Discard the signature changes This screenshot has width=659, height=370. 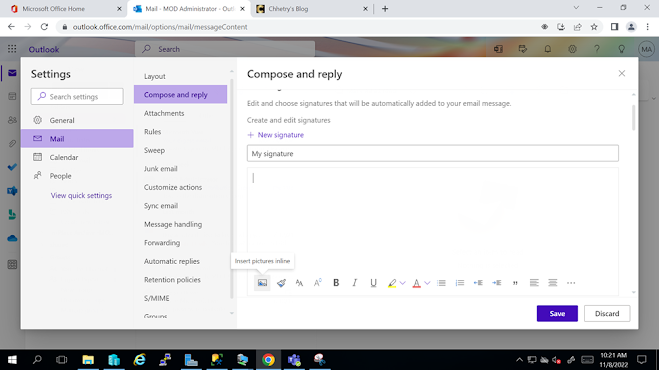607,314
